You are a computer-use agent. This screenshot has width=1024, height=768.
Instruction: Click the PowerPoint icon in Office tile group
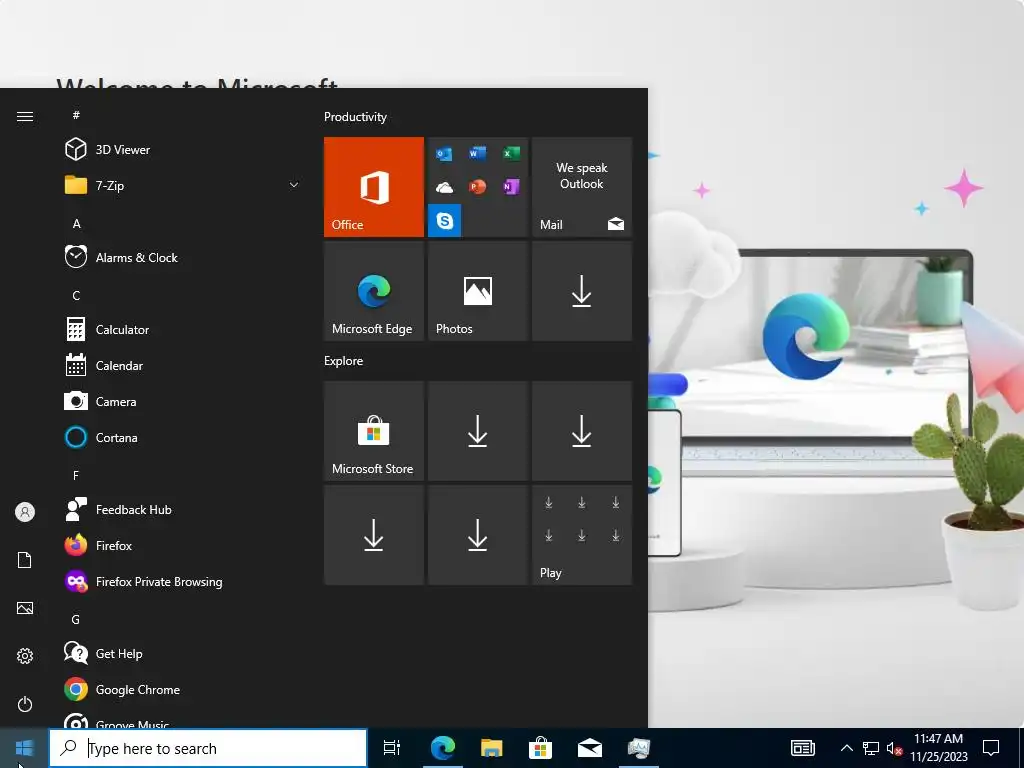pos(477,187)
